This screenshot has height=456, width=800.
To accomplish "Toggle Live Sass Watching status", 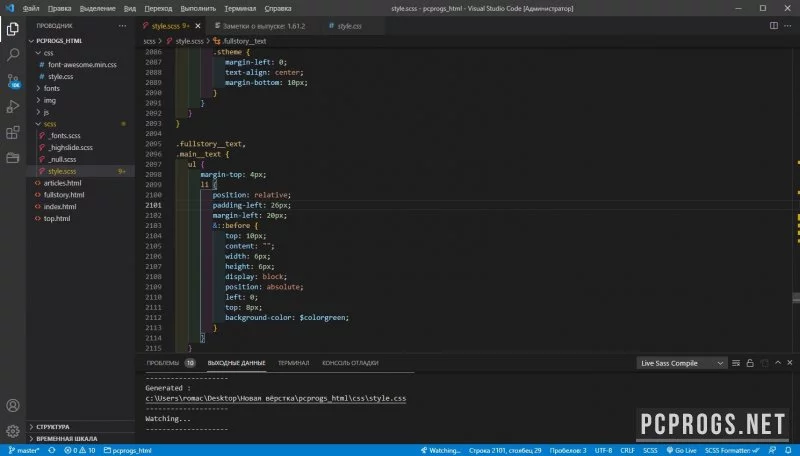I will coord(440,450).
